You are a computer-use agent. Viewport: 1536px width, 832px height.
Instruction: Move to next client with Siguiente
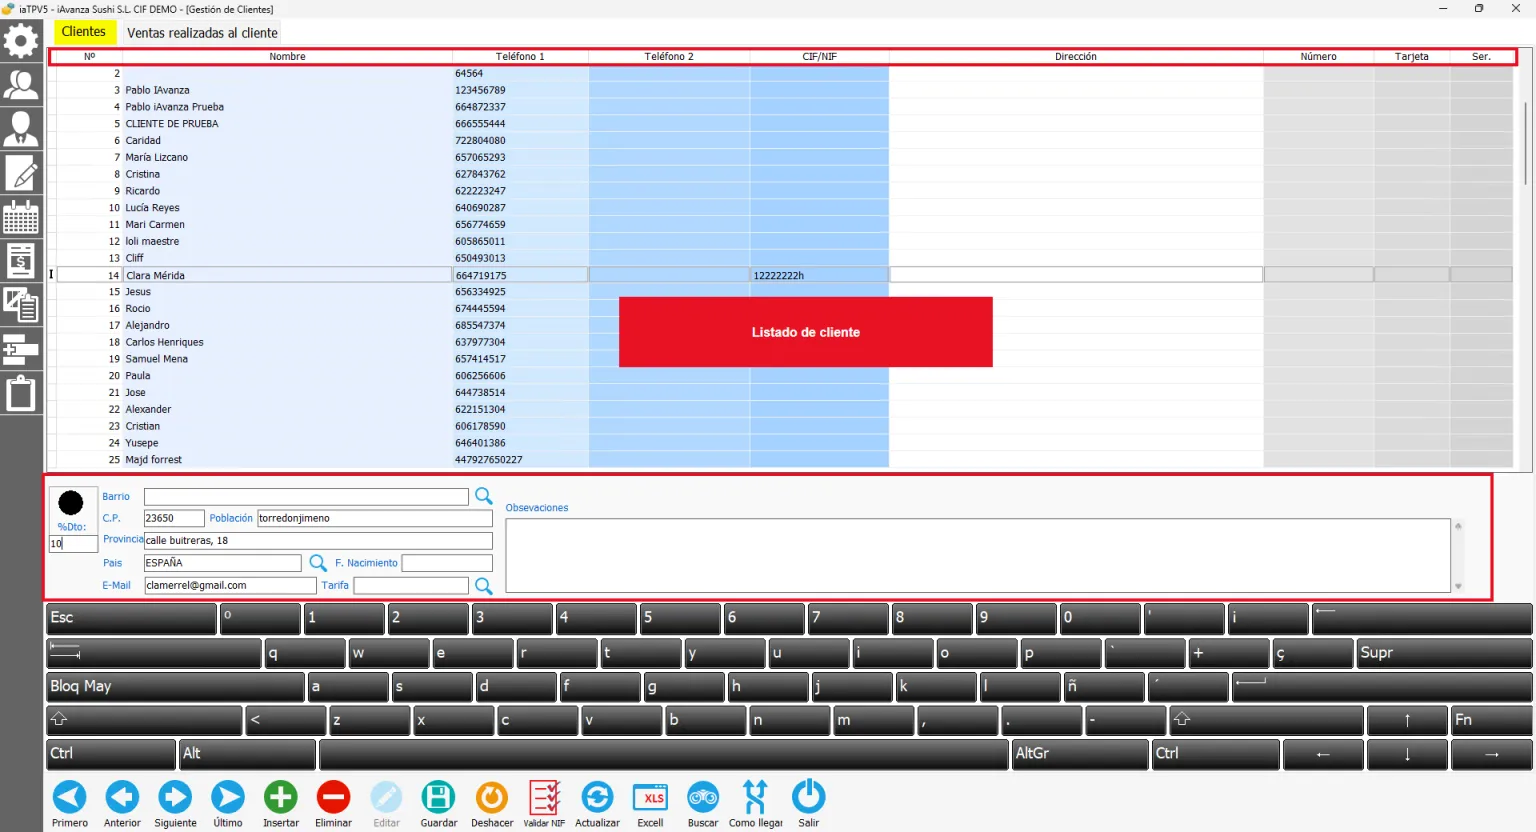click(x=175, y=804)
